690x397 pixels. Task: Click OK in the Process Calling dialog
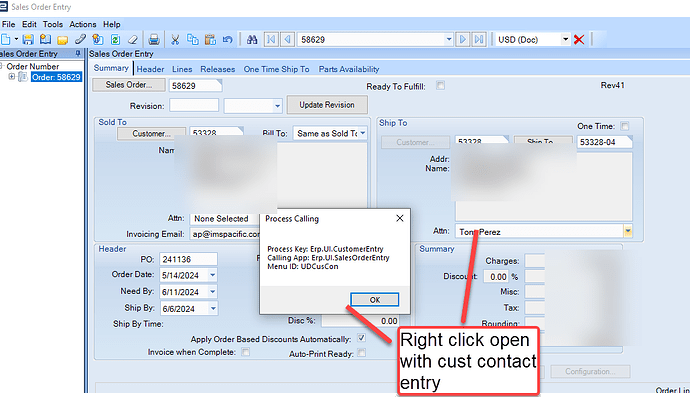374,300
